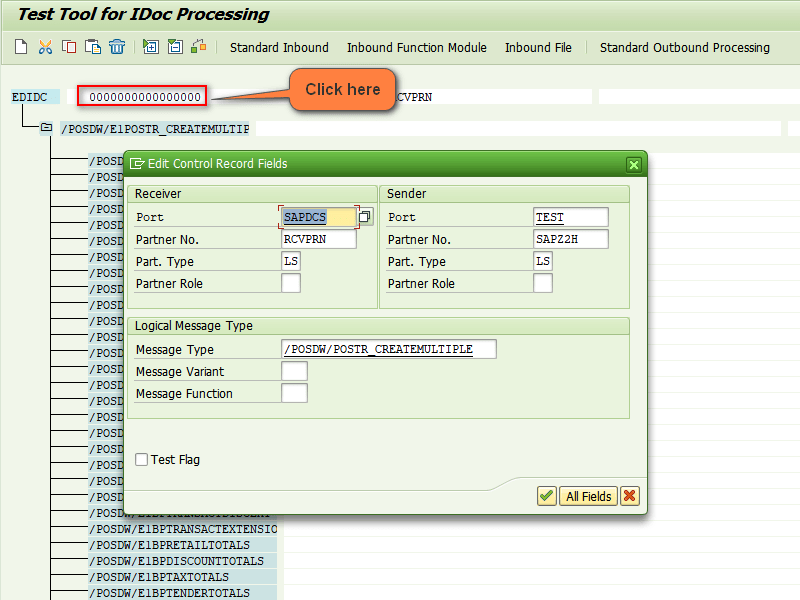The image size is (800, 600).
Task: Select the /POSDW/E1BPTAXTOTALS tree segment
Action: click(159, 577)
